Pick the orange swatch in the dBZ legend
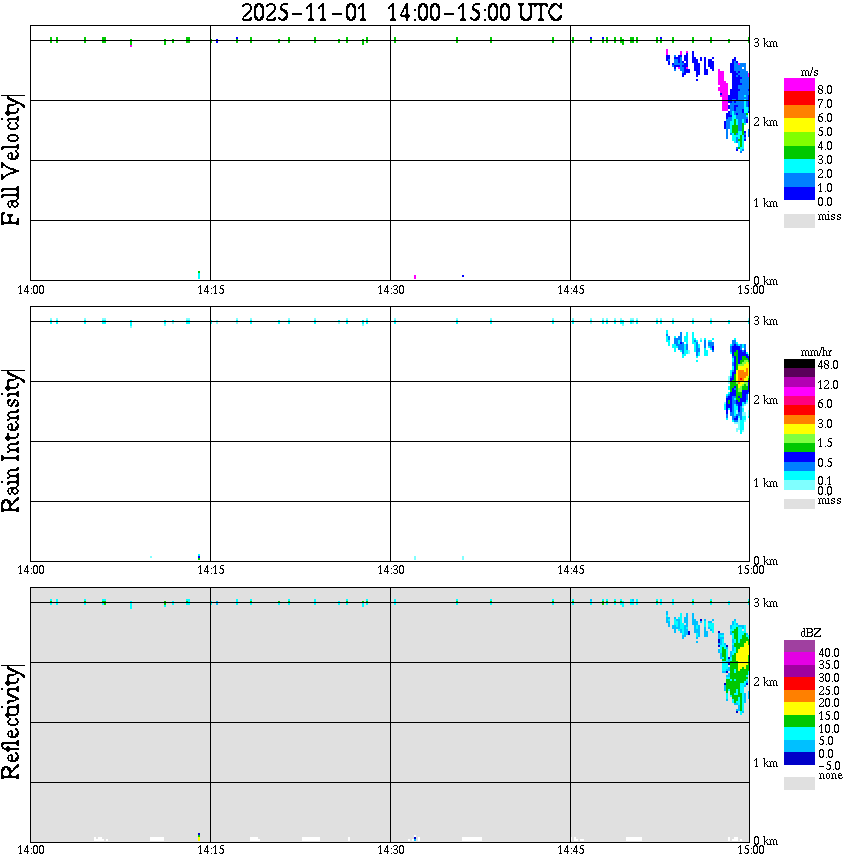 tap(799, 696)
